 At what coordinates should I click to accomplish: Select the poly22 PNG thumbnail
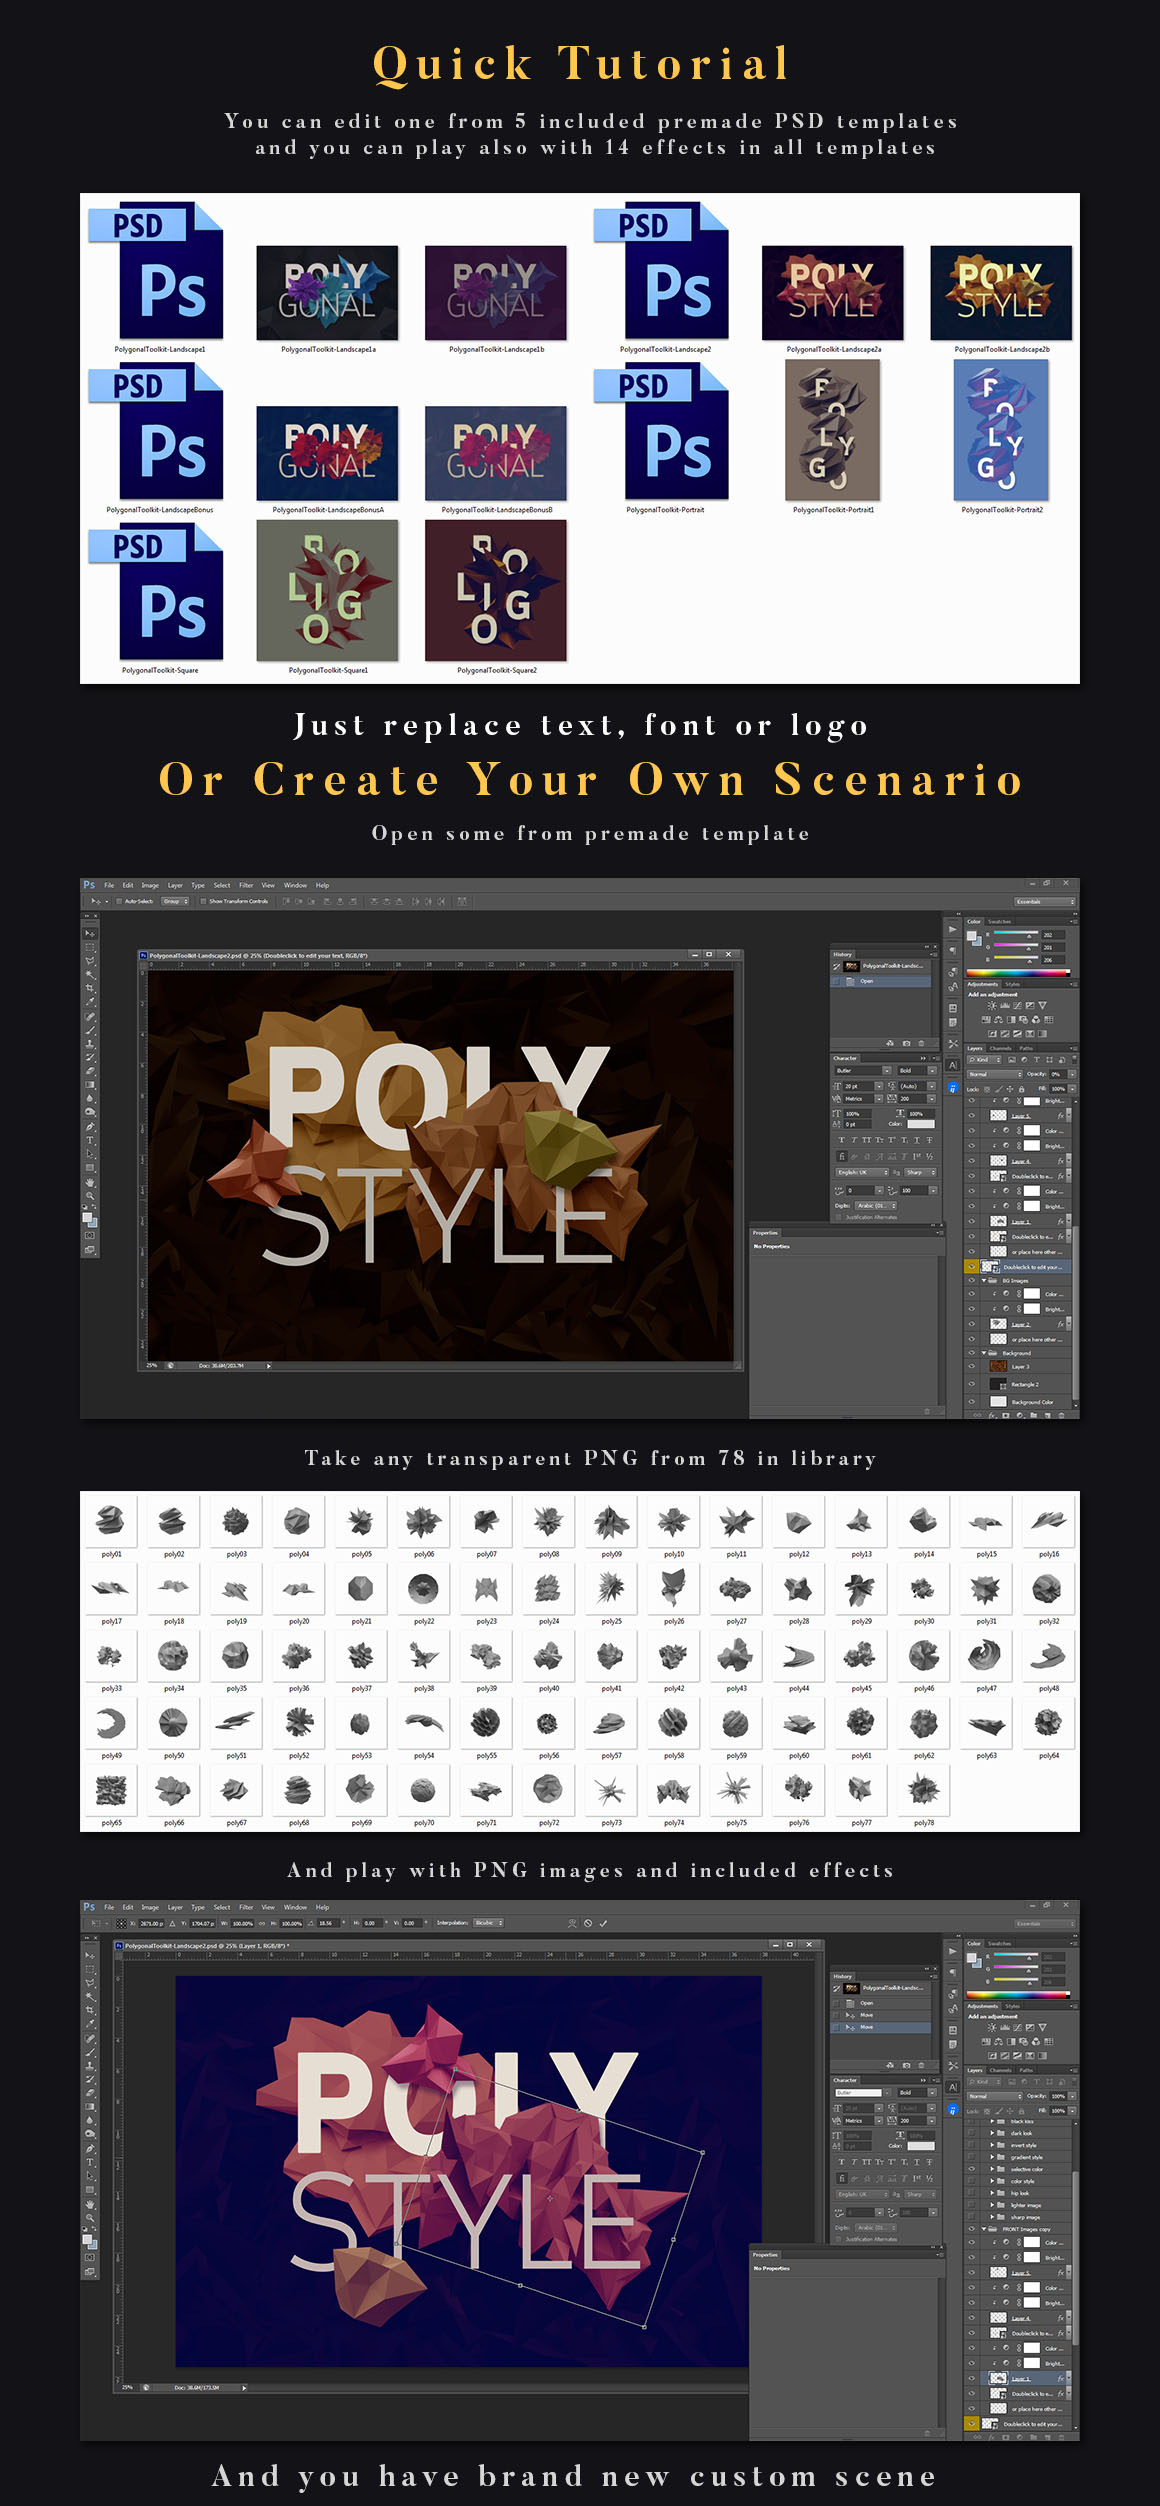424,1589
